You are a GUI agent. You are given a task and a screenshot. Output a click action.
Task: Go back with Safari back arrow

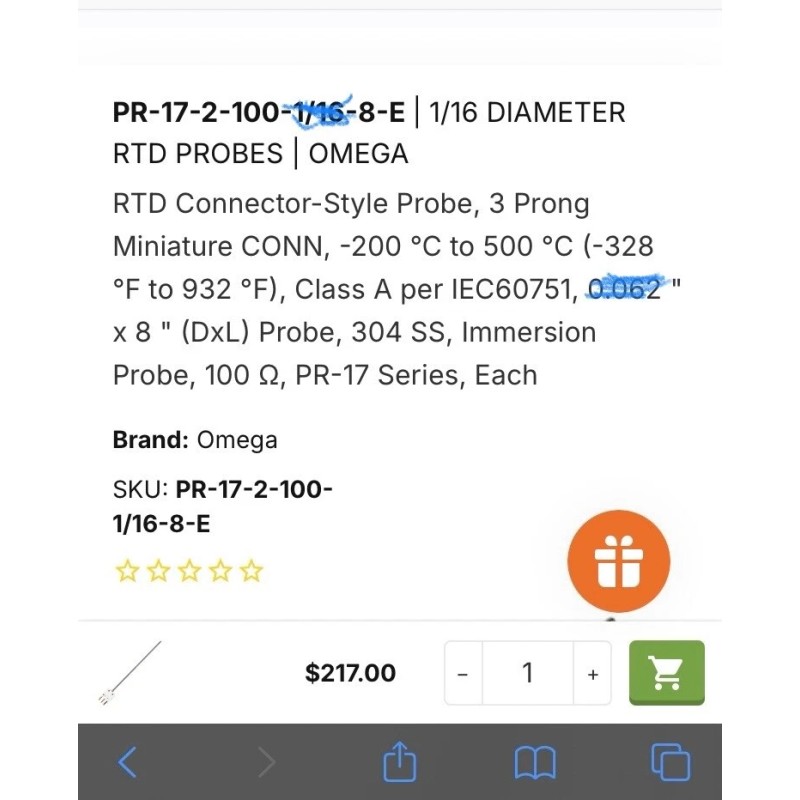click(x=127, y=763)
